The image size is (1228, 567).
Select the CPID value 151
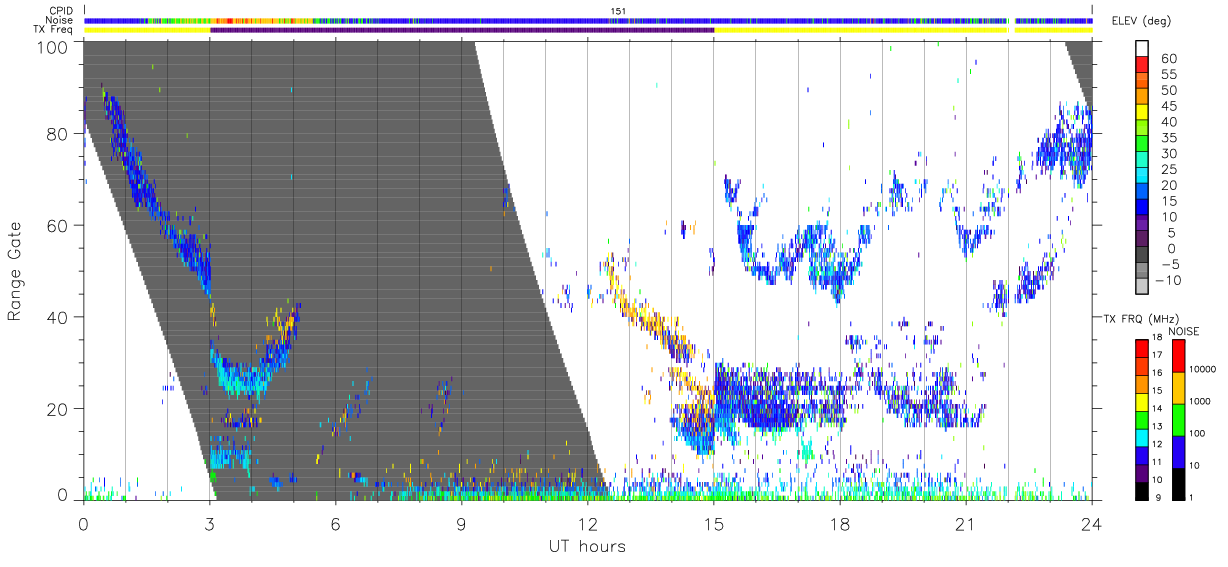point(618,11)
